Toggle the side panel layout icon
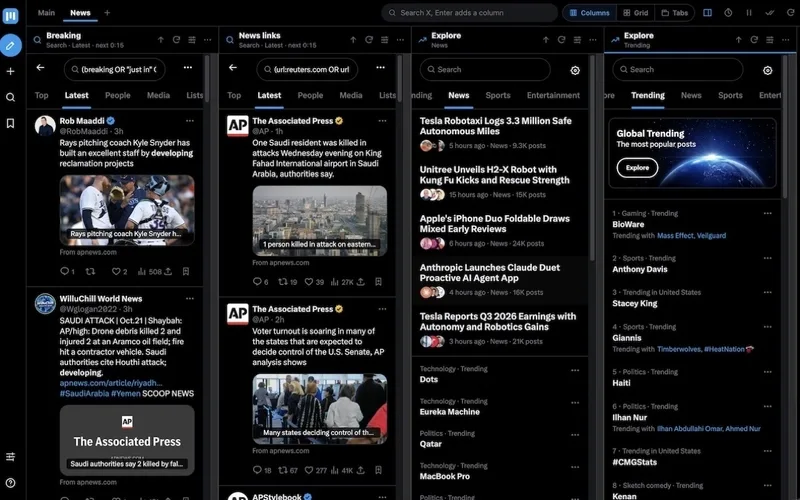Image resolution: width=800 pixels, height=500 pixels. pos(708,13)
